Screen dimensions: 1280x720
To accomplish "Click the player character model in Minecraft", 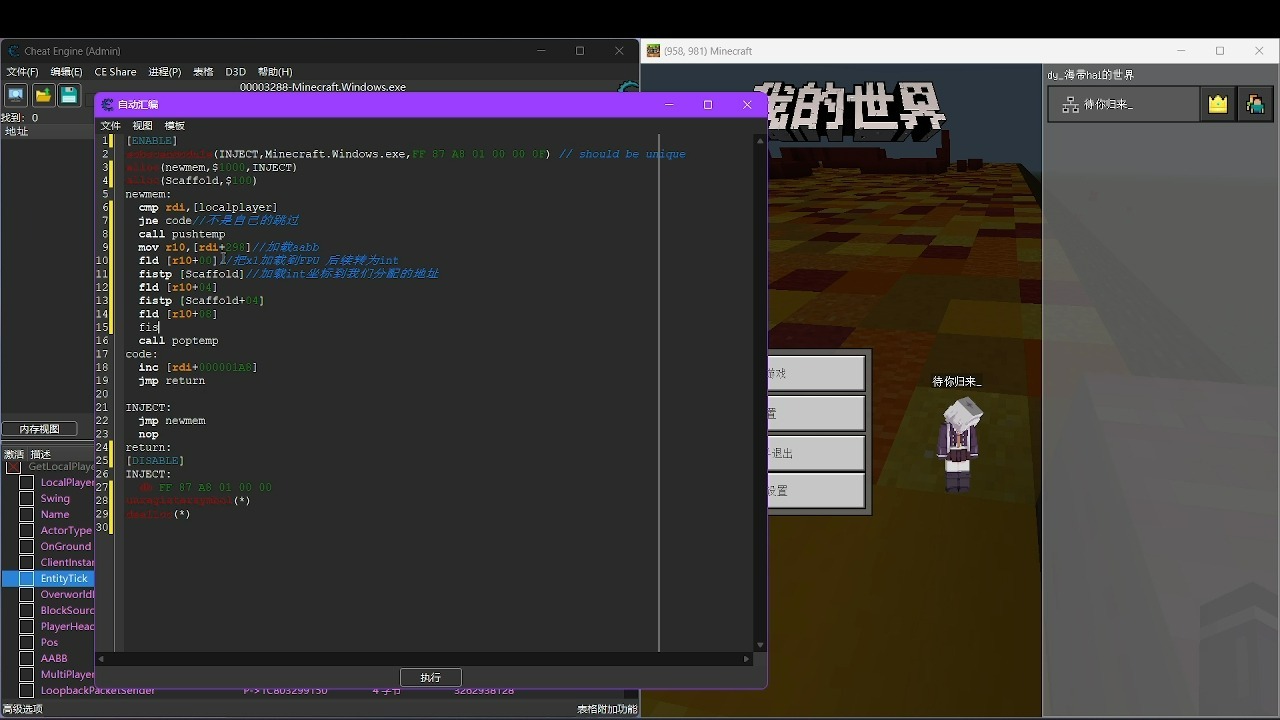I will click(958, 443).
